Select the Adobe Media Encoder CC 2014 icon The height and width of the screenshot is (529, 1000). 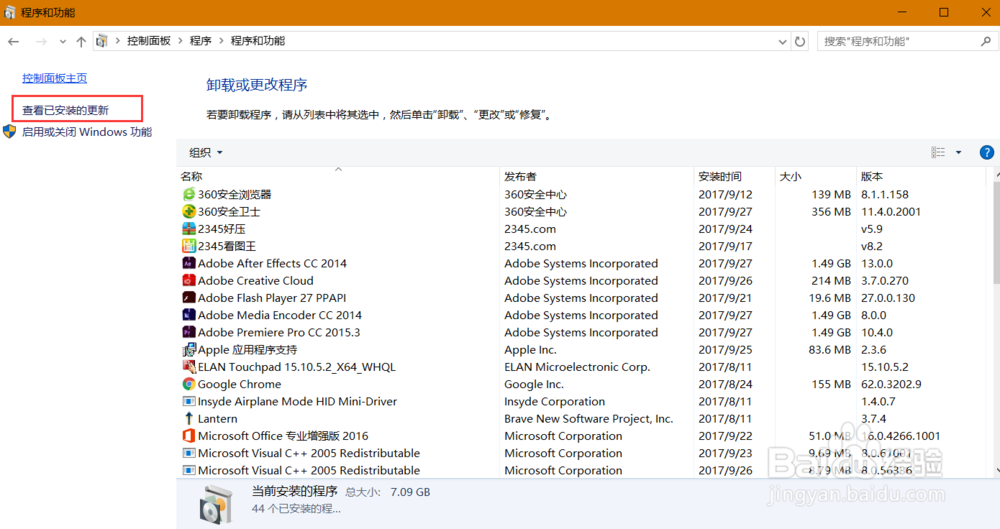[189, 315]
